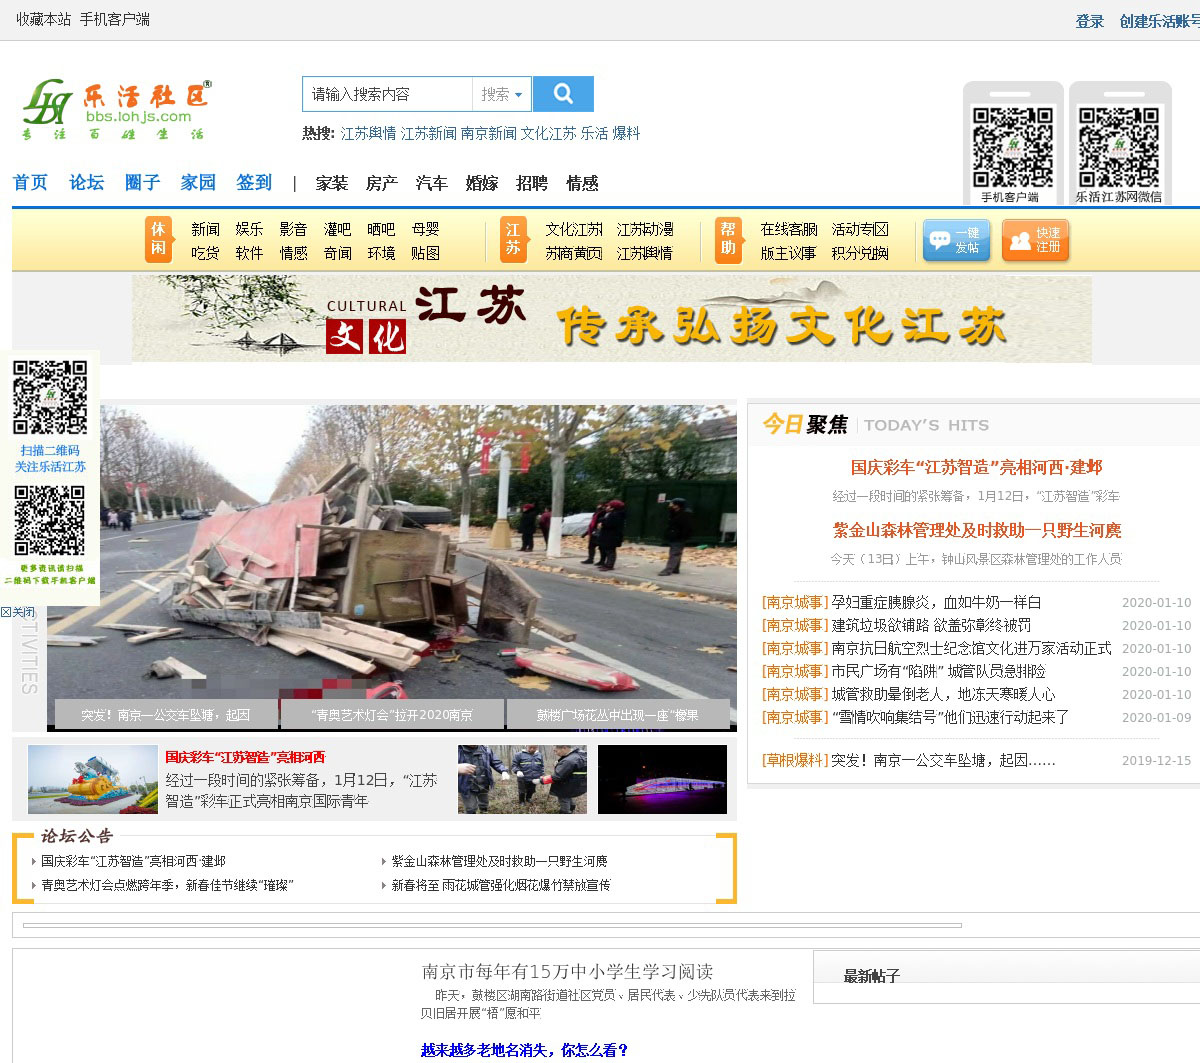
Task: Click the 扫描二维码关注乐活江苏 floating QR code
Action: click(50, 398)
